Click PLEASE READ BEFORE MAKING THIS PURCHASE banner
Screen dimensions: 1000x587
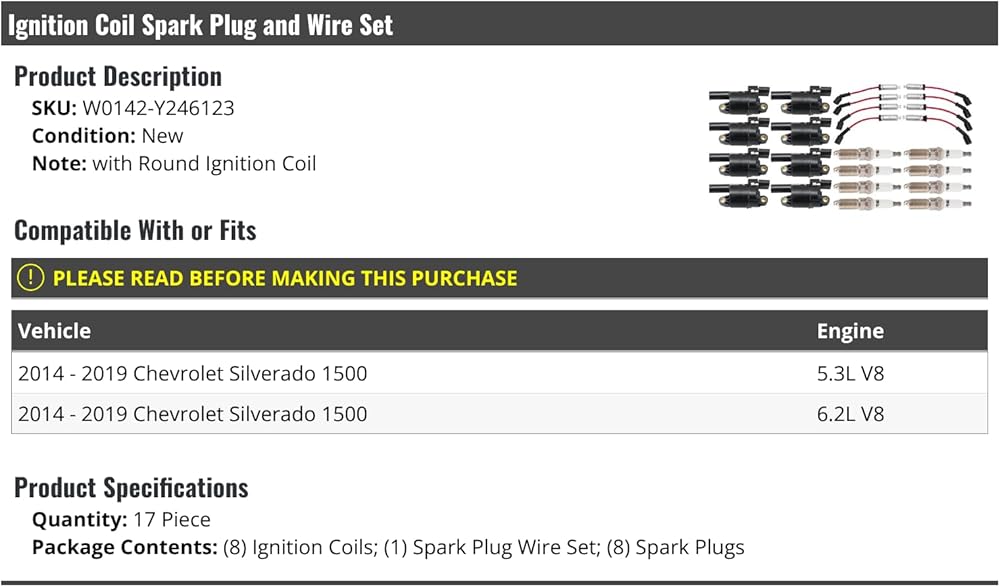tap(499, 278)
